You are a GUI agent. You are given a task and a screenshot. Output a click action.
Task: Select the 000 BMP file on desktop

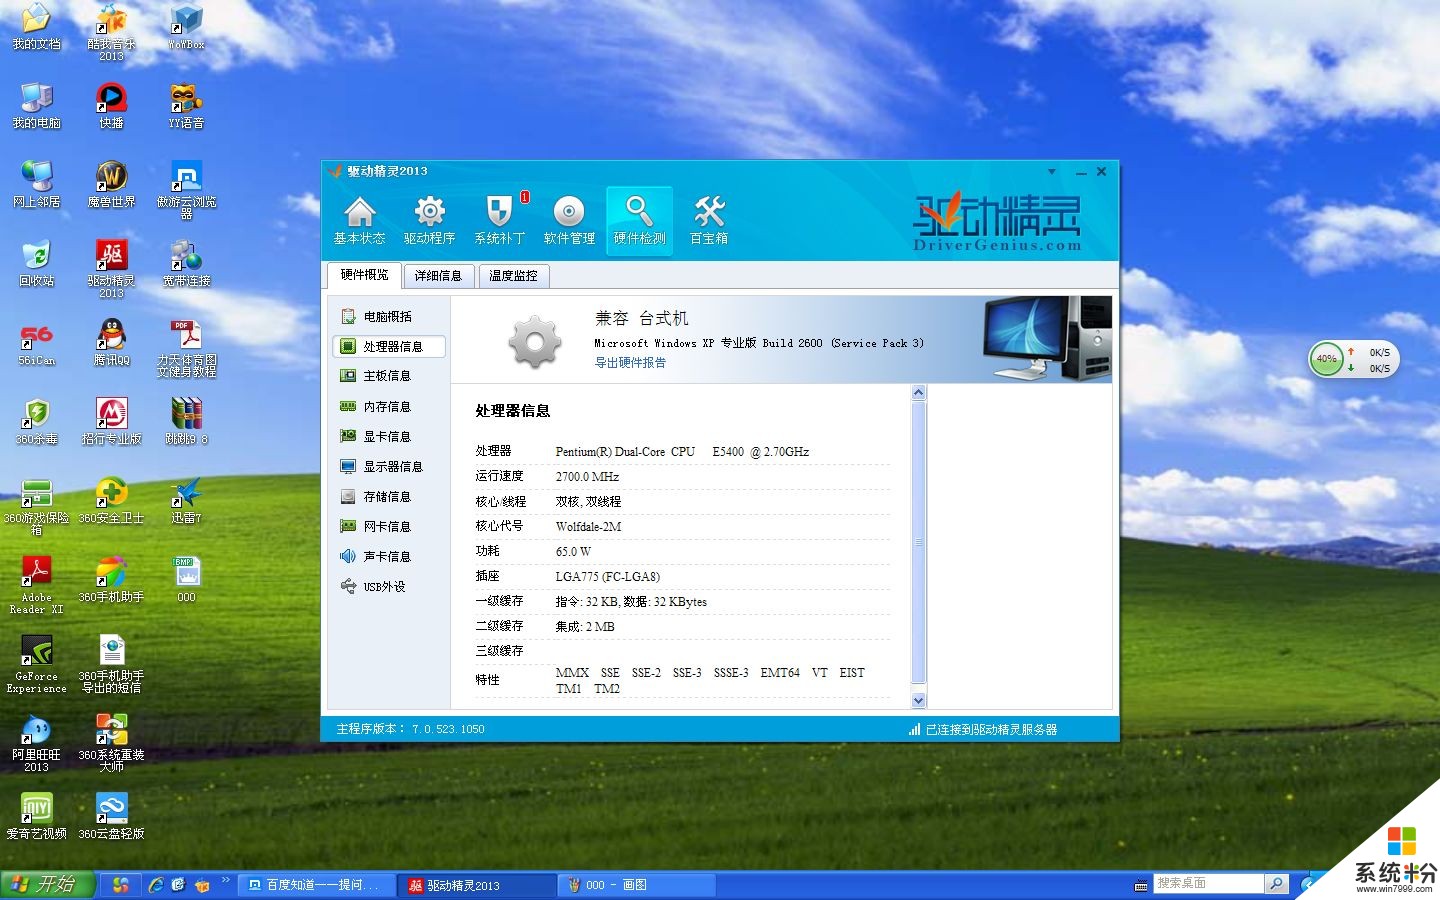(186, 580)
